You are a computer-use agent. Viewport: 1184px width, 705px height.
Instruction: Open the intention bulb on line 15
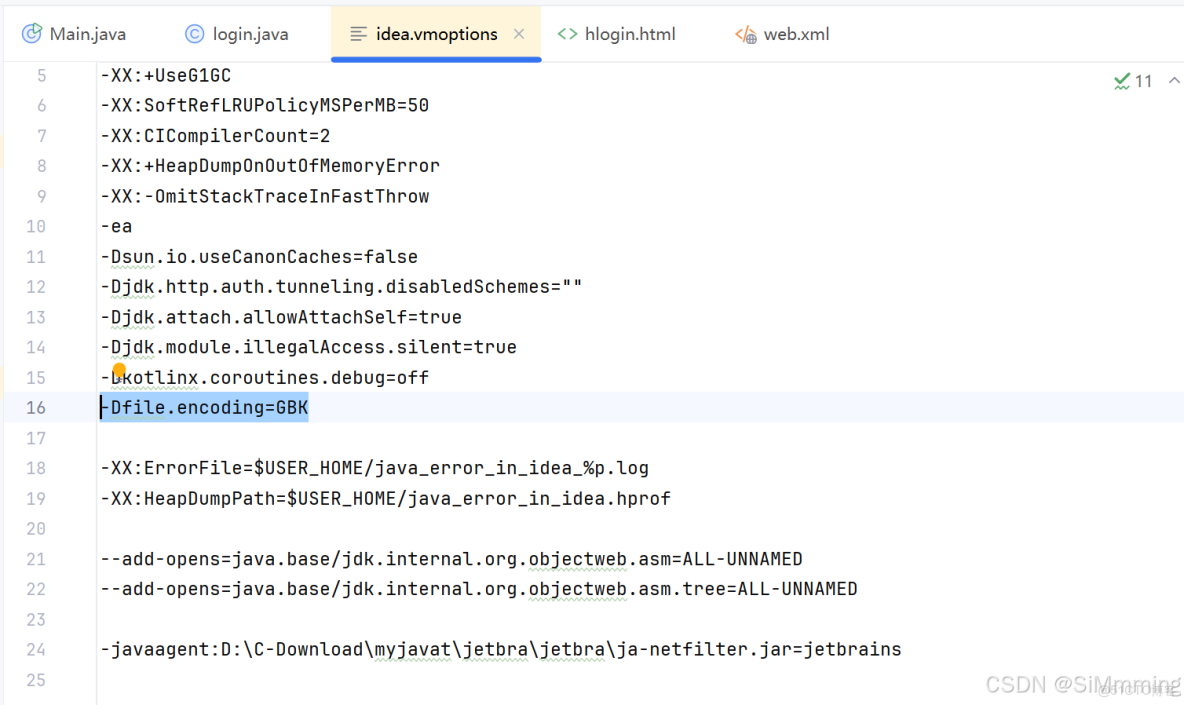pyautogui.click(x=119, y=371)
